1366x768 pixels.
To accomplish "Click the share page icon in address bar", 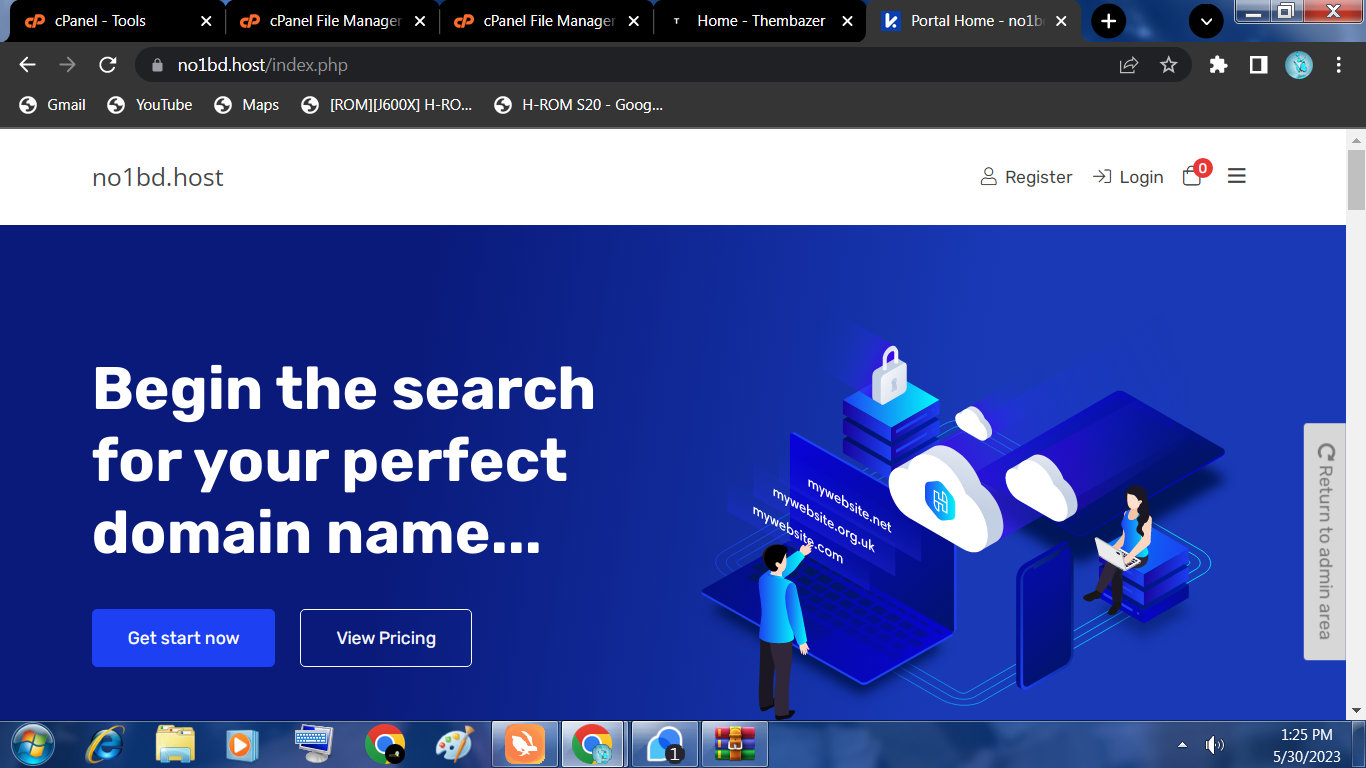I will [1129, 65].
